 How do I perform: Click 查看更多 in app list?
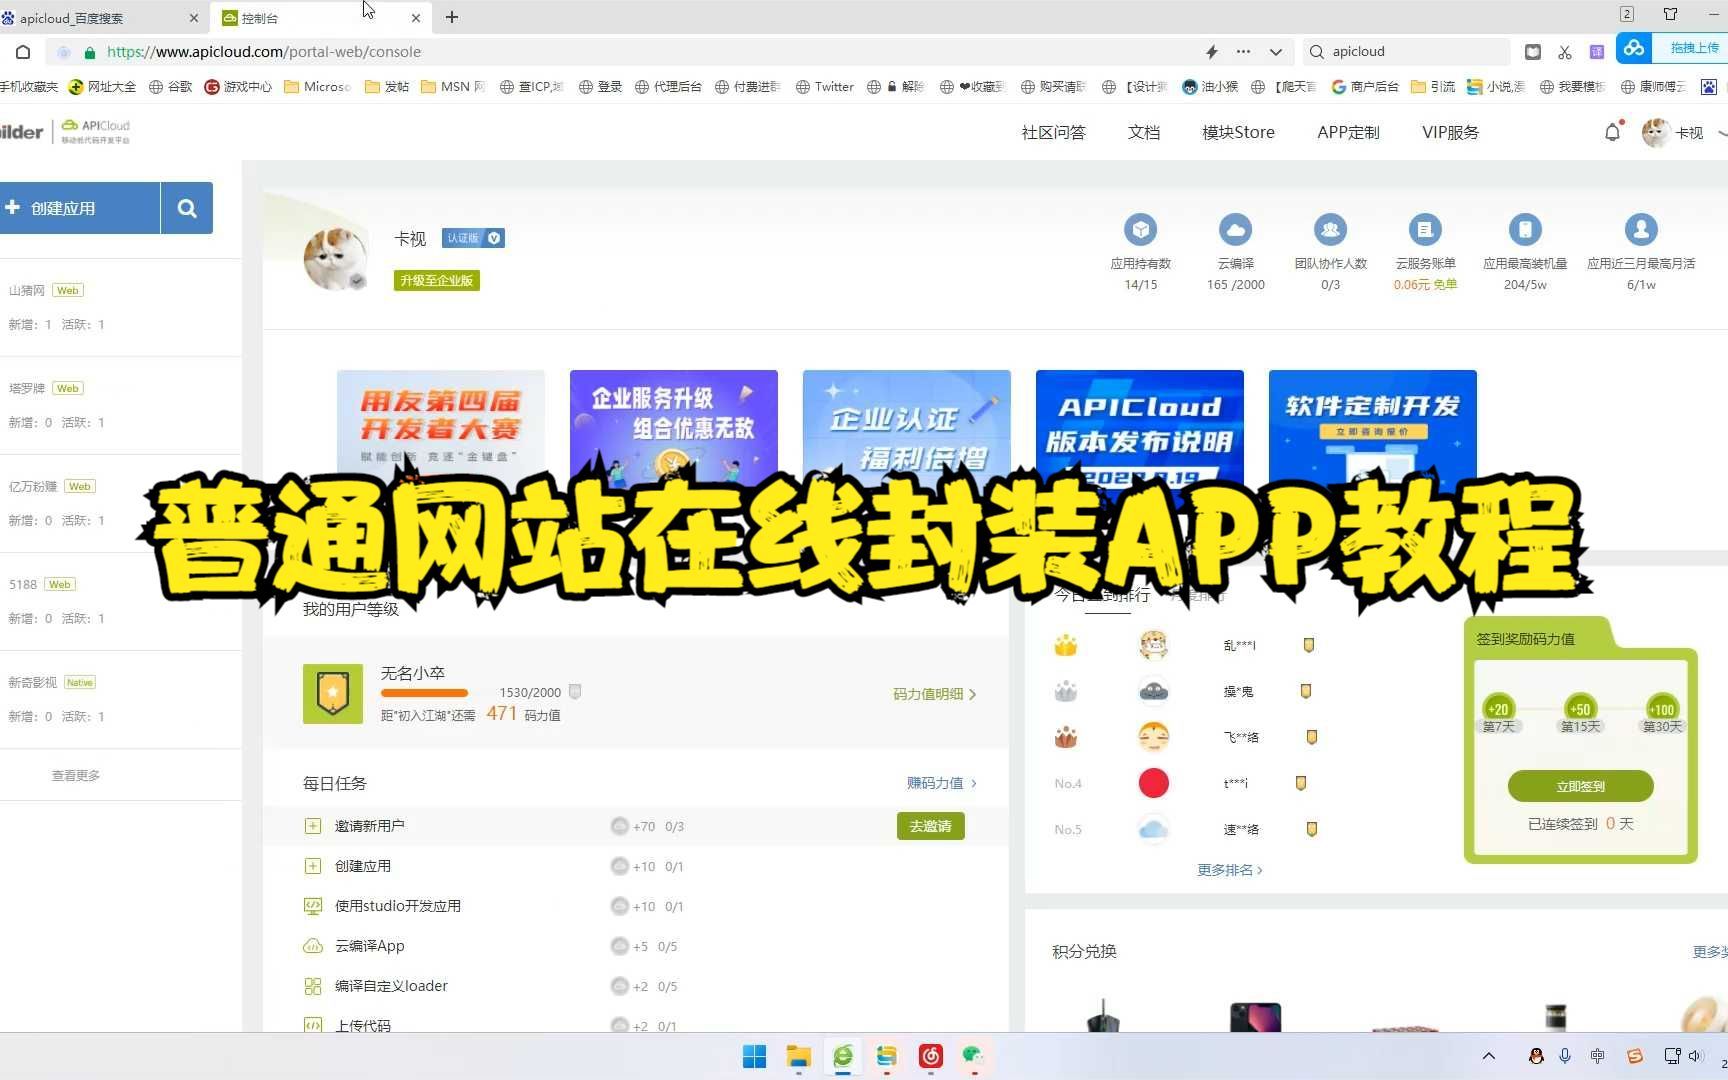(x=76, y=775)
